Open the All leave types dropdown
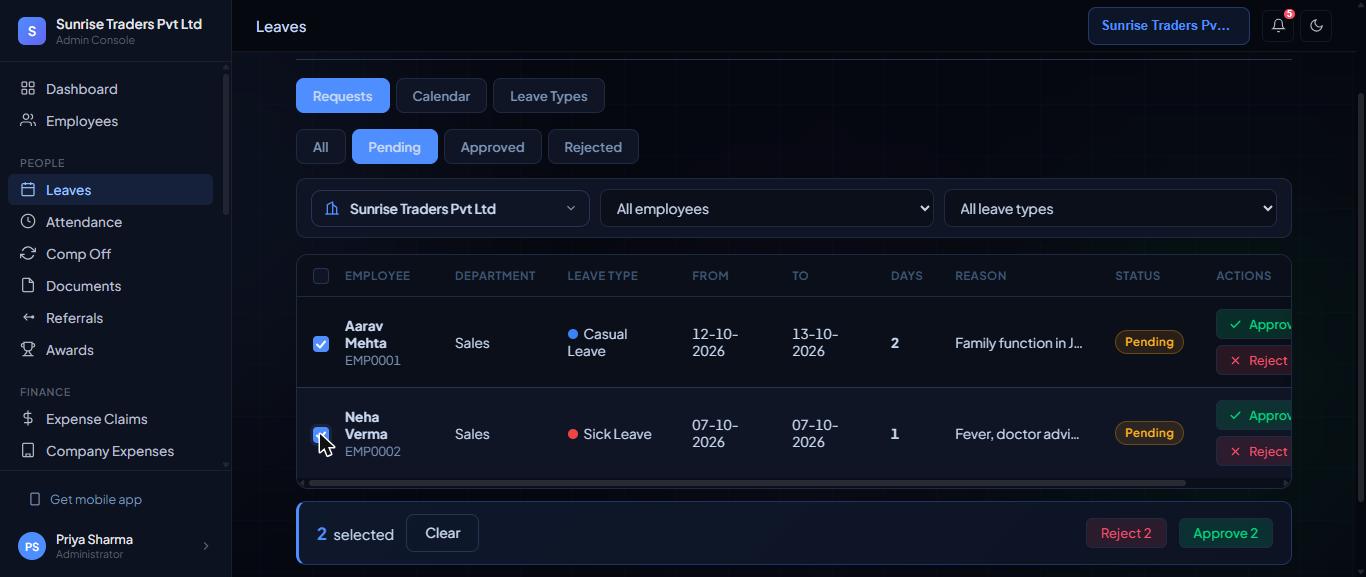1366x577 pixels. click(1110, 209)
